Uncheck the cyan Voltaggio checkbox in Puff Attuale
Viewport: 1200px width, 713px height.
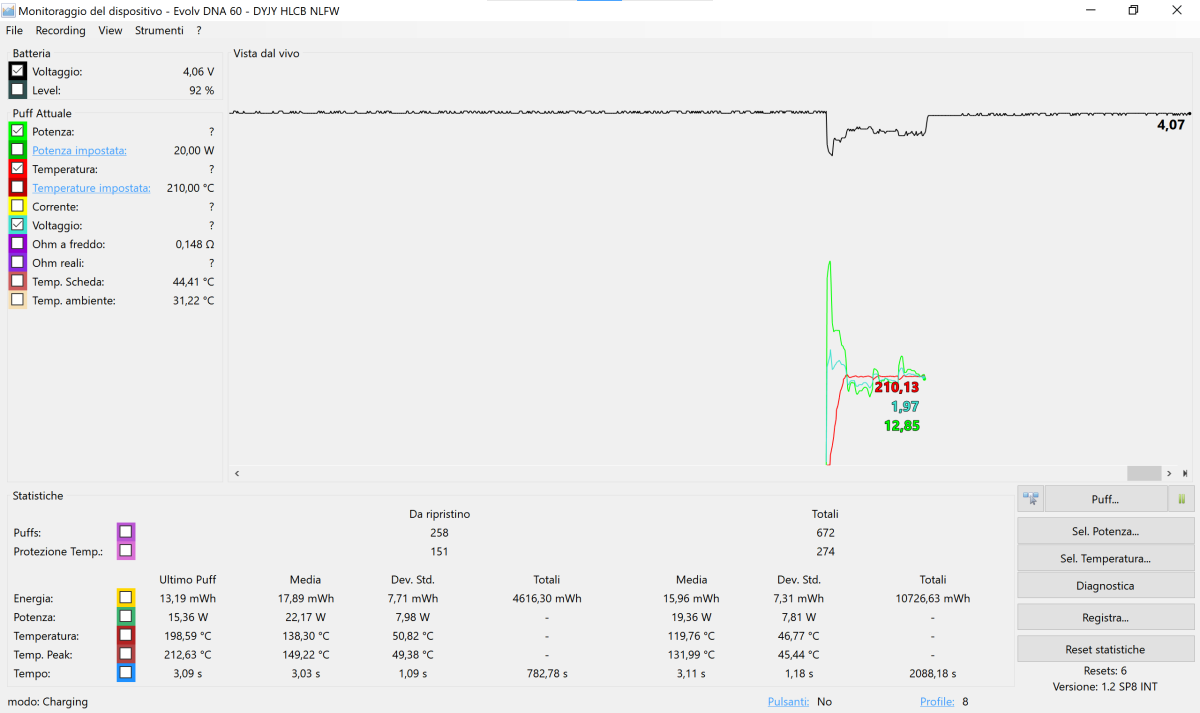pyautogui.click(x=17, y=225)
